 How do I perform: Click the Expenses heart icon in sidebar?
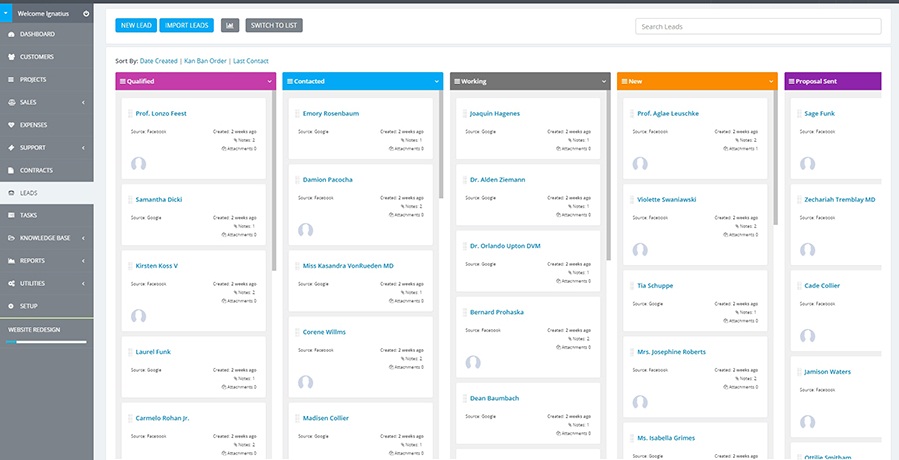click(12, 125)
